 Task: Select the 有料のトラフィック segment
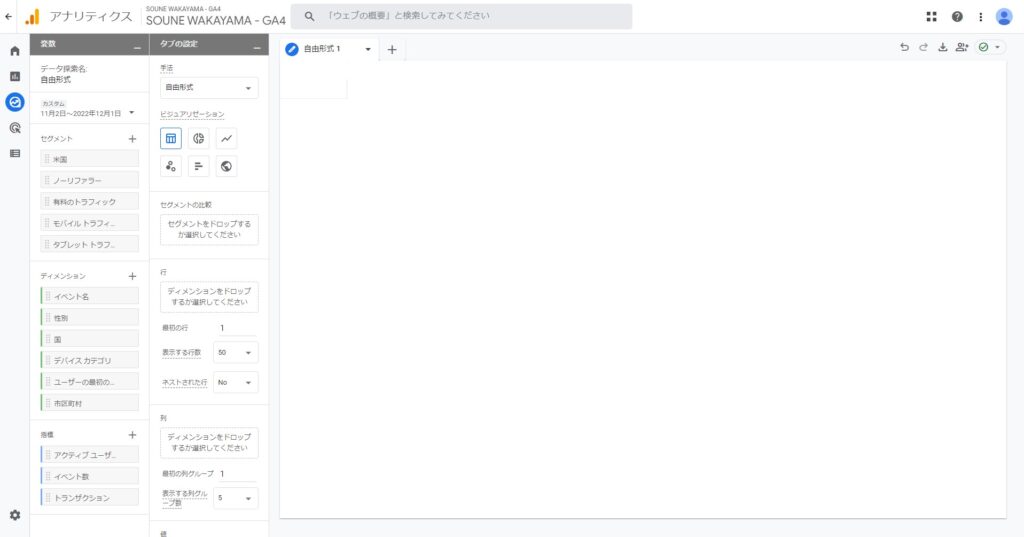(89, 202)
